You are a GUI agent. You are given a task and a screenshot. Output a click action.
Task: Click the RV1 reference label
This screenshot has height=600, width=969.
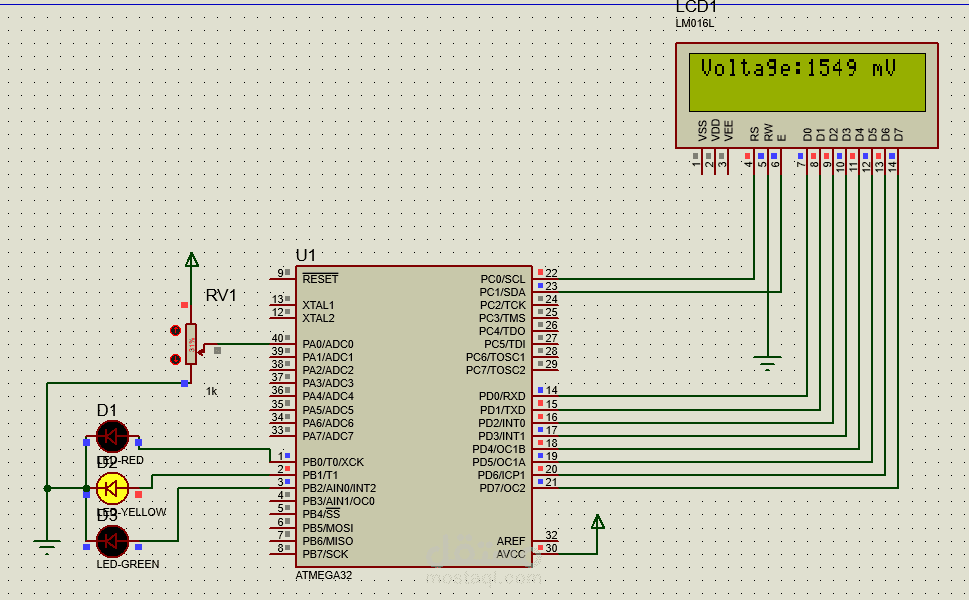(x=221, y=295)
